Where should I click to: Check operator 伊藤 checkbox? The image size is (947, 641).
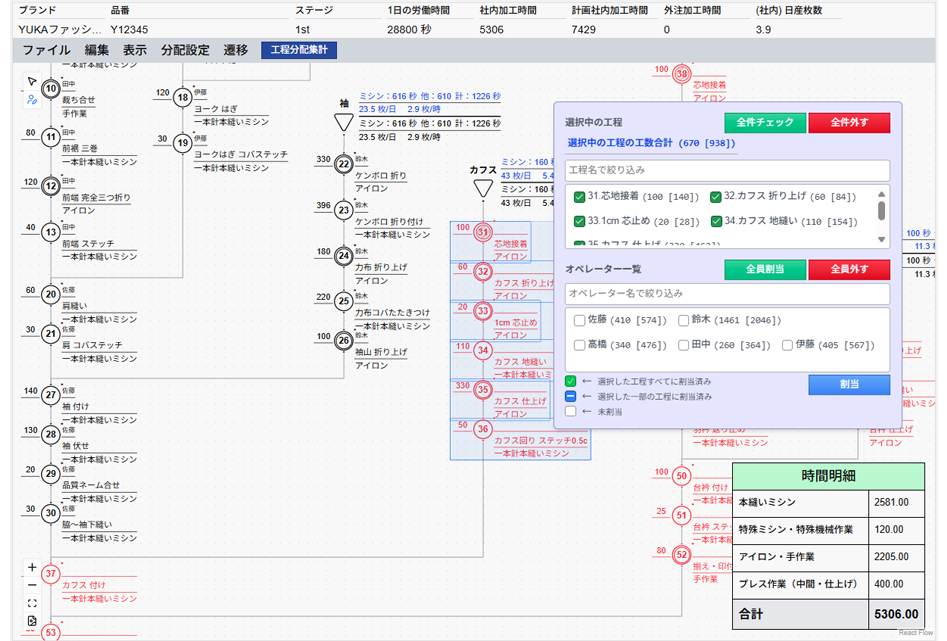pos(787,345)
